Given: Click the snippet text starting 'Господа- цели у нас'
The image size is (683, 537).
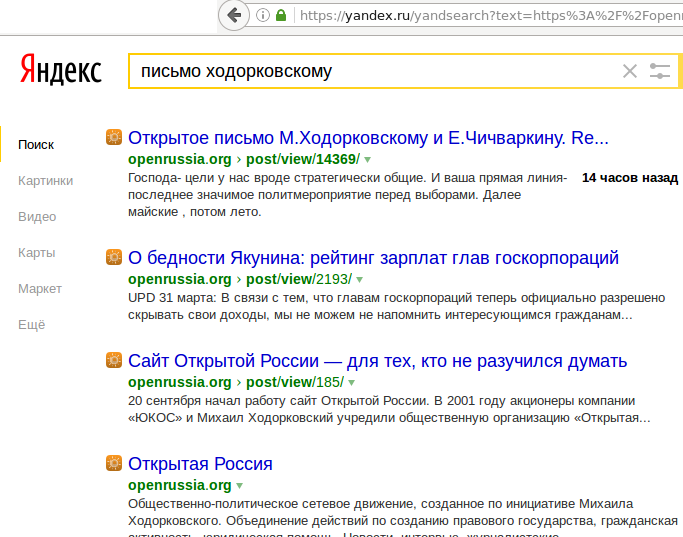Looking at the screenshot, I should tap(347, 195).
